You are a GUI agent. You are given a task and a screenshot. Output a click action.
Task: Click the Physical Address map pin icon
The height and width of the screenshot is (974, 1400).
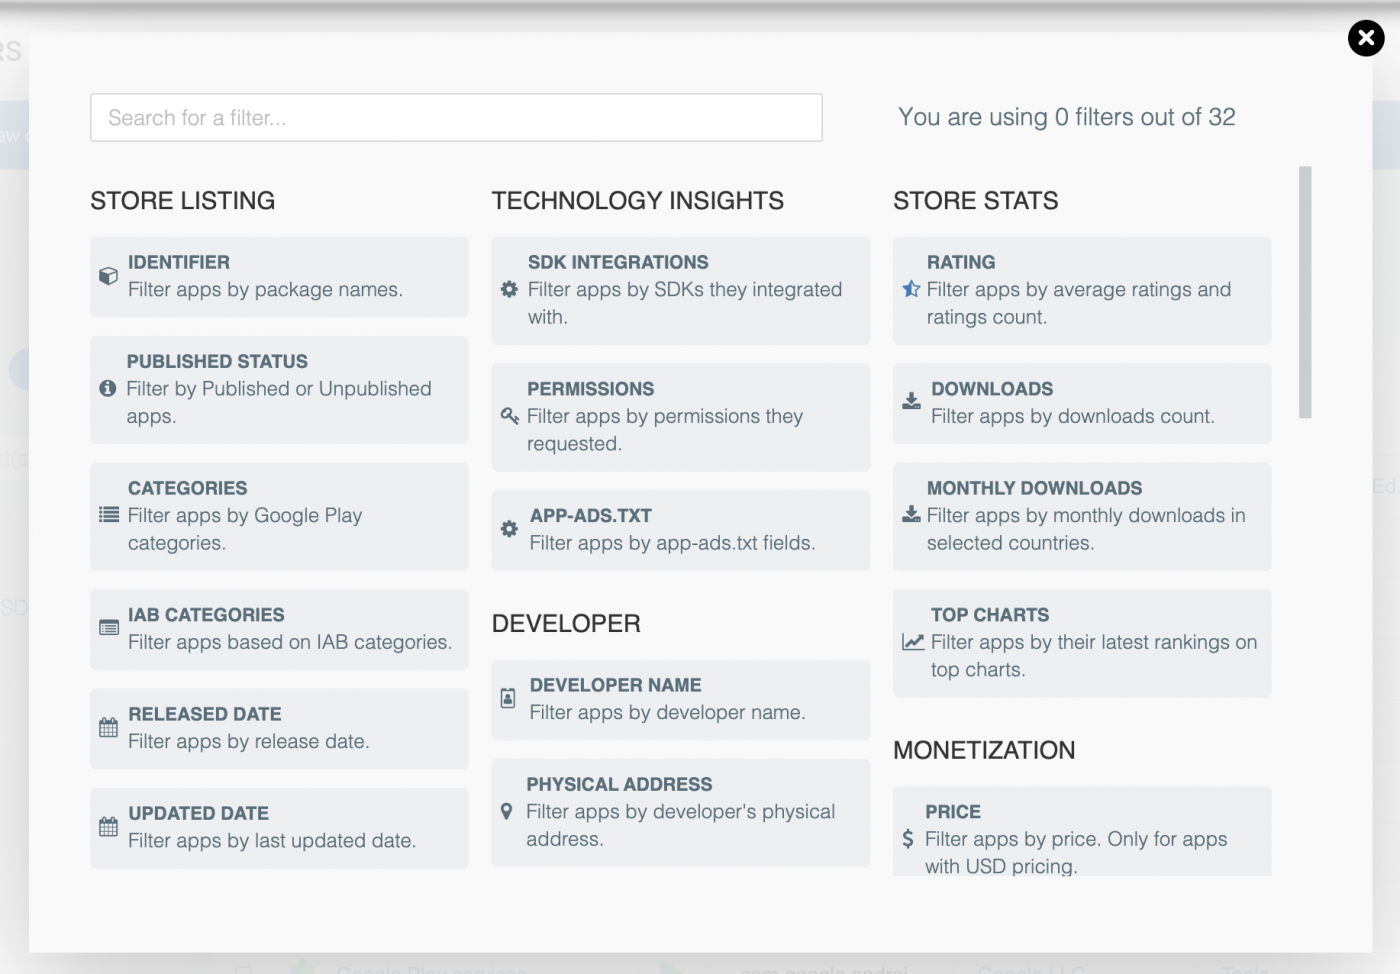507,812
